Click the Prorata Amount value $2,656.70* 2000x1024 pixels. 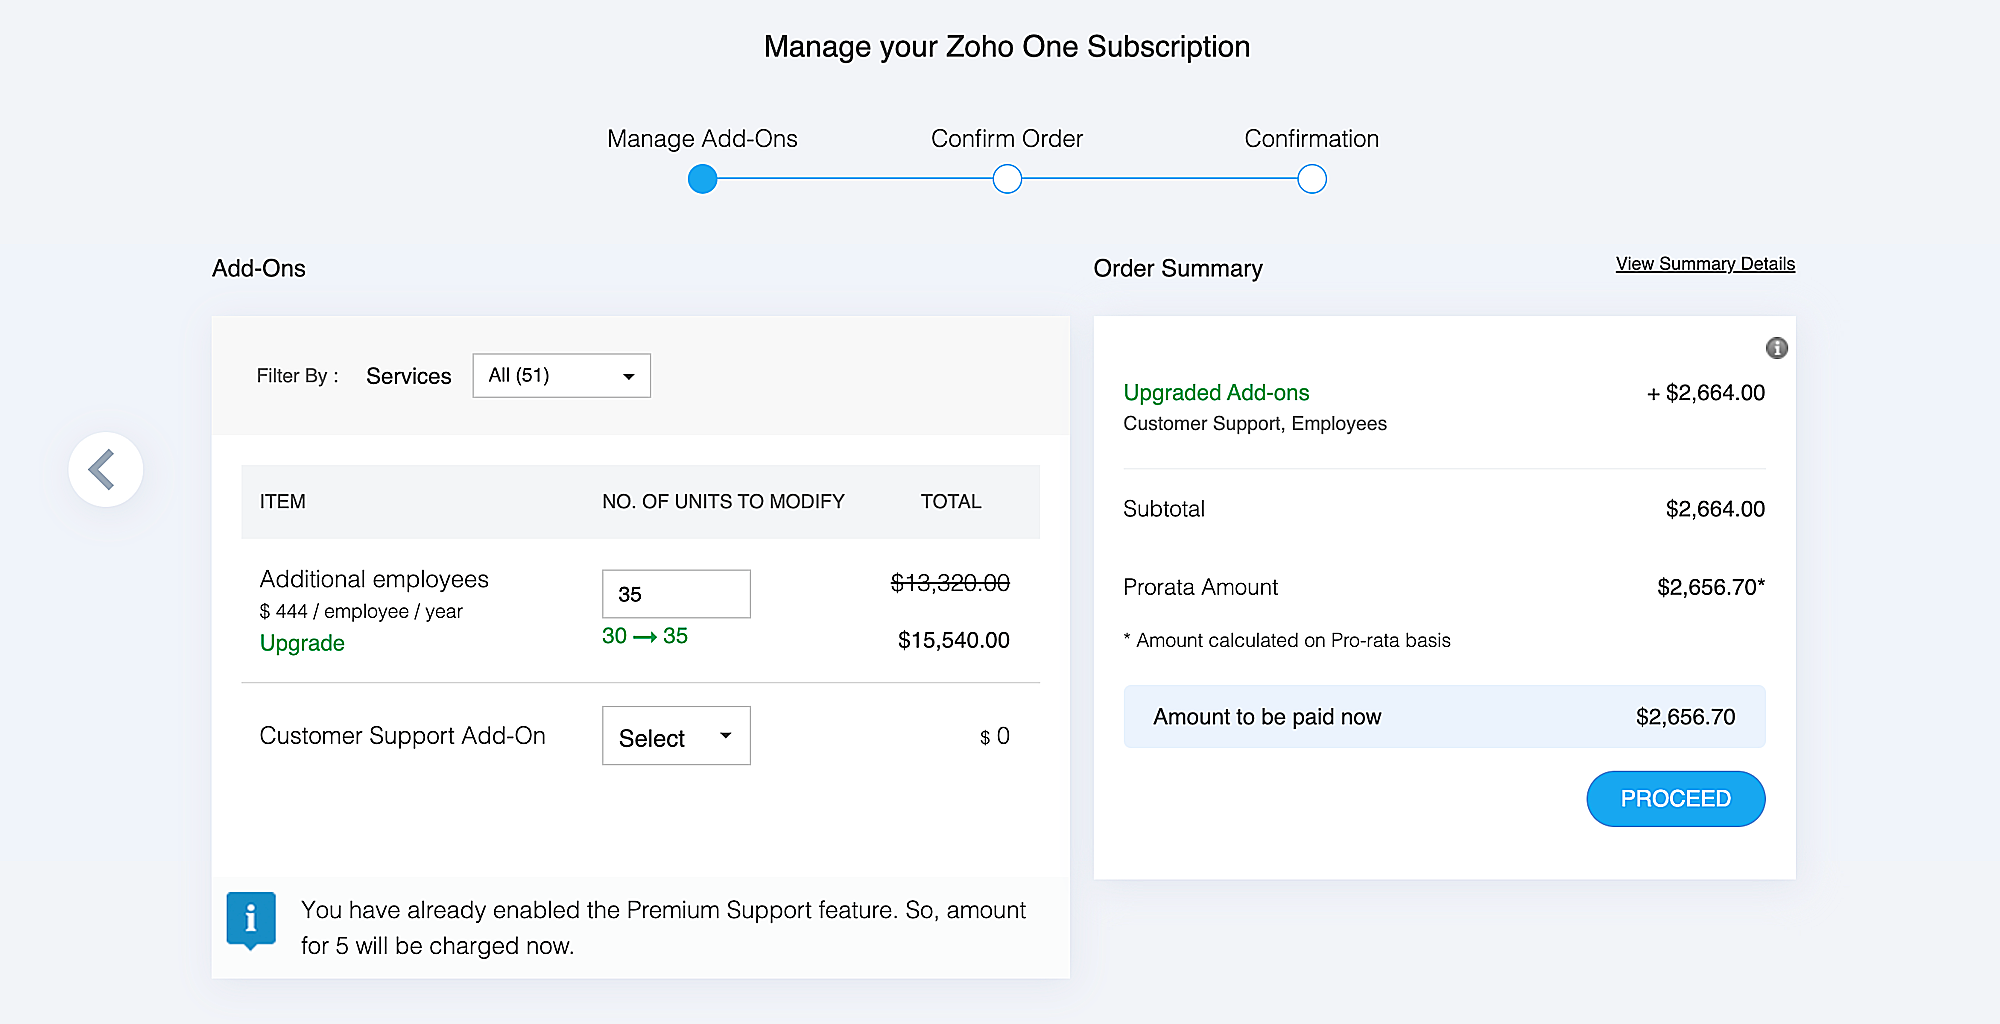coord(1710,587)
